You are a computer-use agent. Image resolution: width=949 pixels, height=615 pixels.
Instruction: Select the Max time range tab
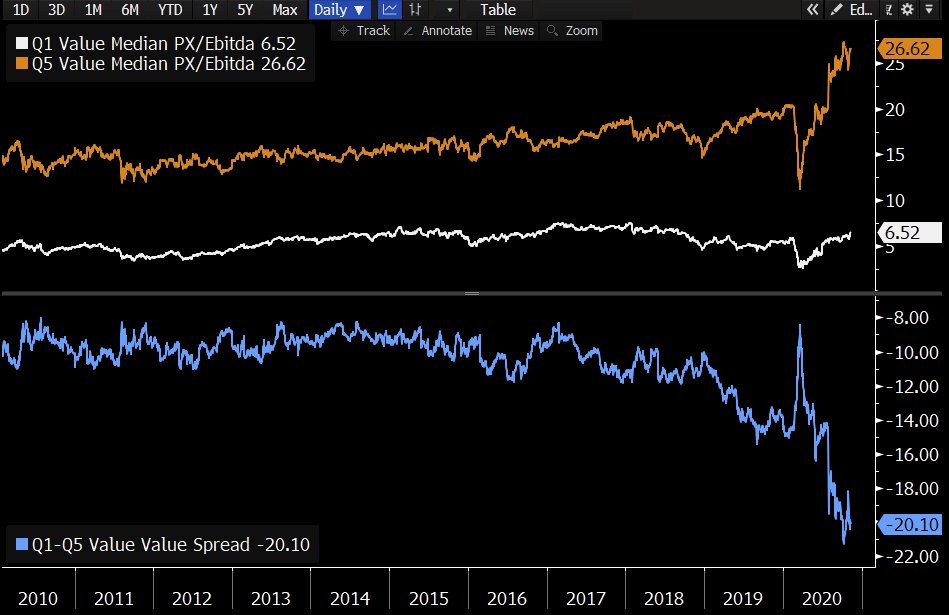click(285, 10)
